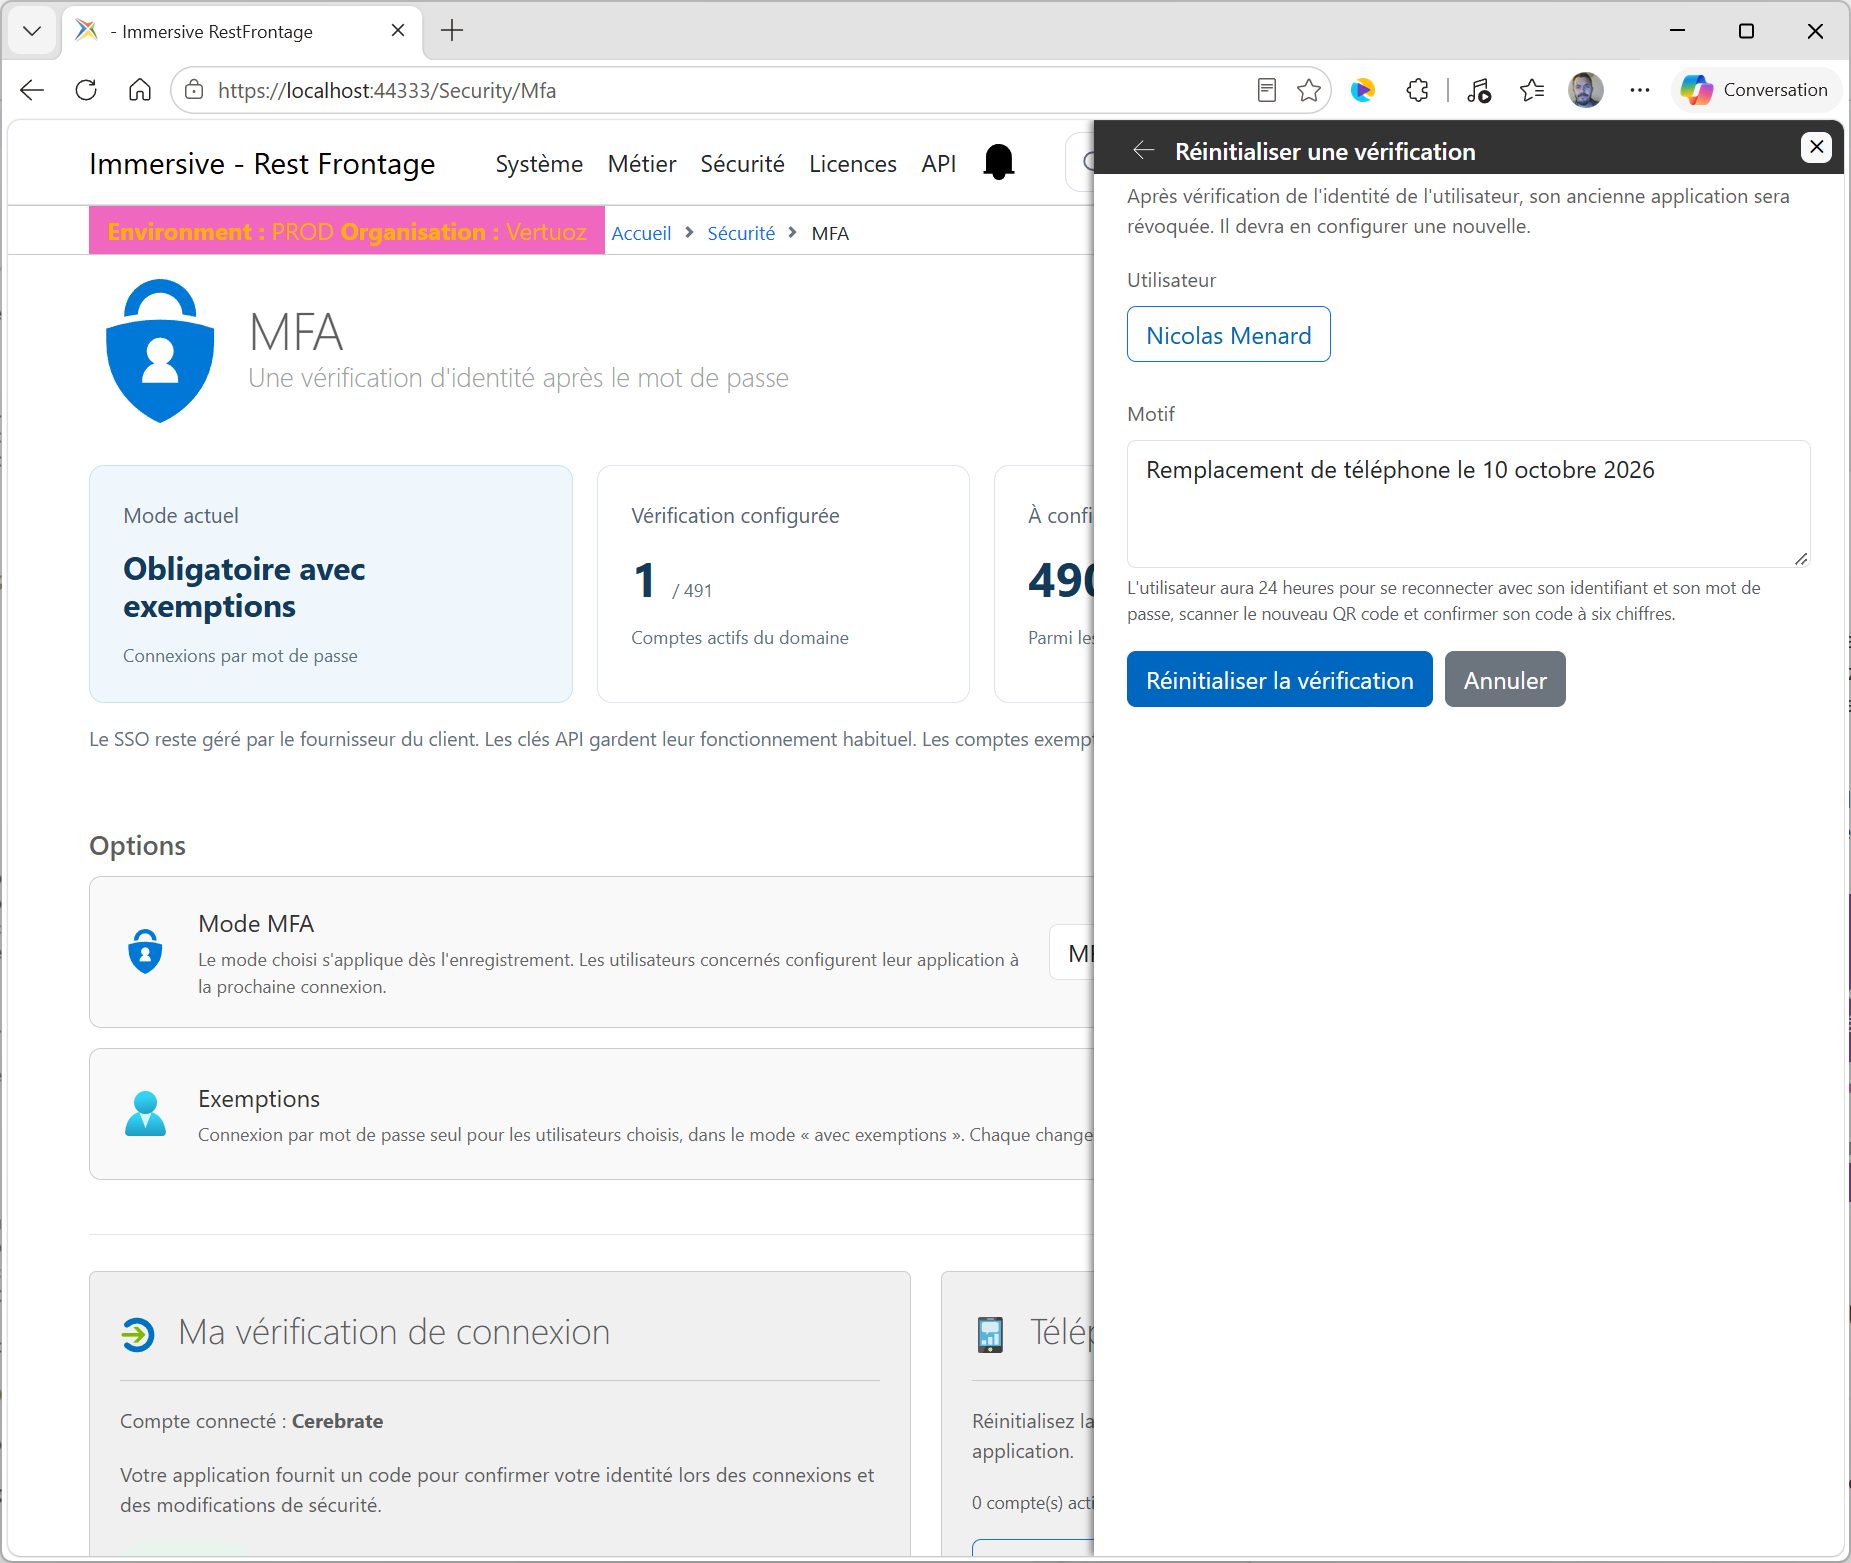Open the Exemptions option row
The image size is (1851, 1563).
tap(592, 1114)
